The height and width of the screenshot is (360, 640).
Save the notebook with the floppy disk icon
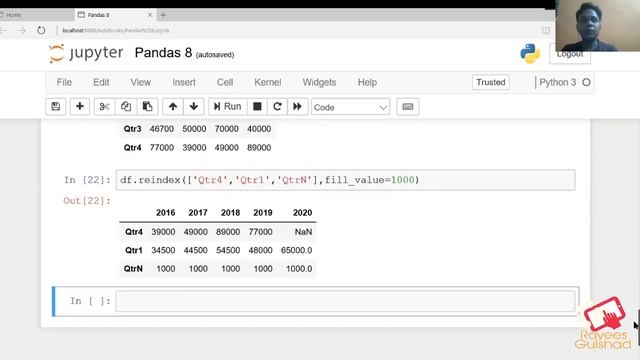(56, 107)
